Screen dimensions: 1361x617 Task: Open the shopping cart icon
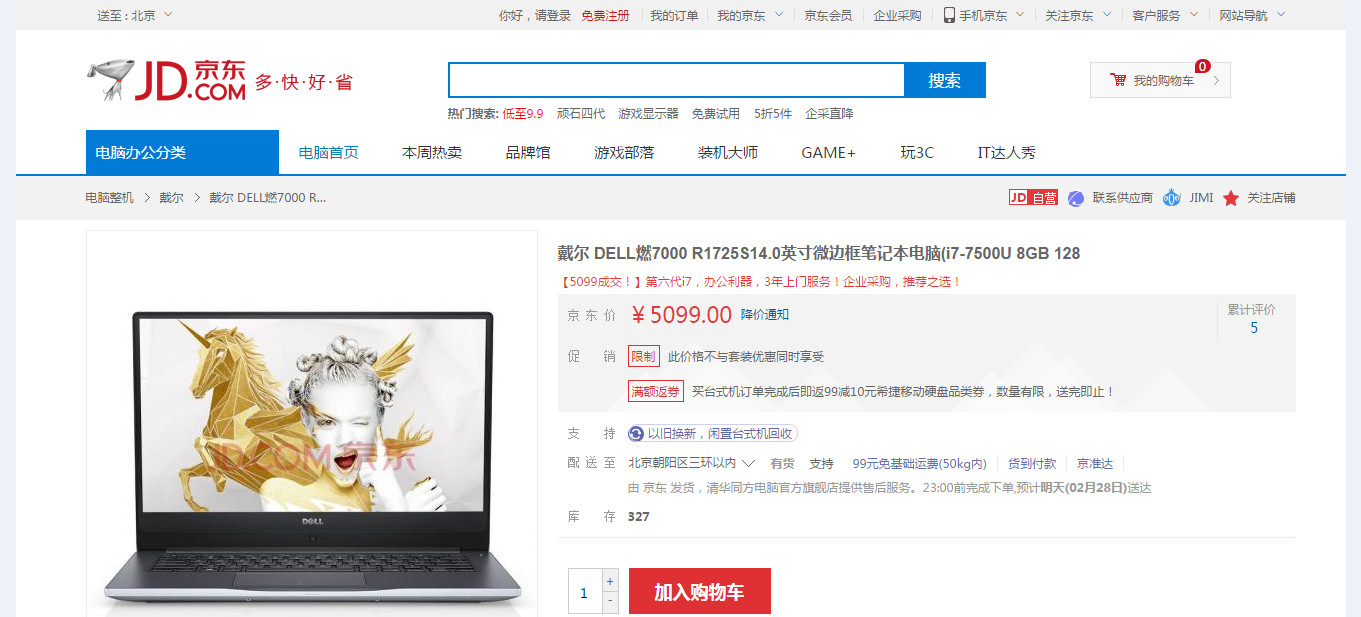pyautogui.click(x=1118, y=80)
